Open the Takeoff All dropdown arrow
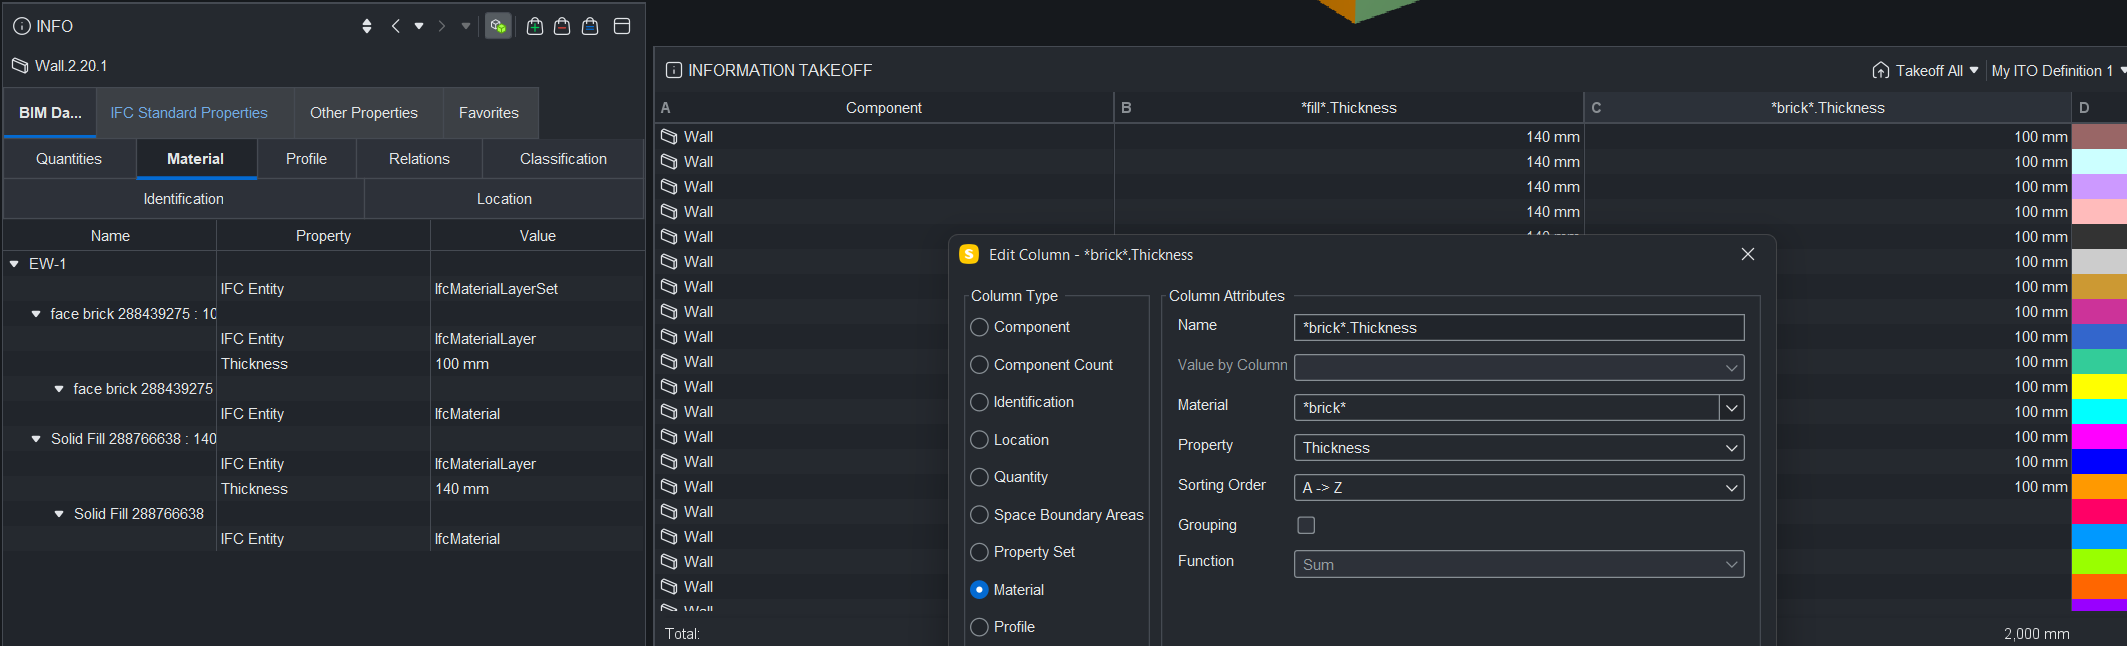 click(x=1974, y=70)
